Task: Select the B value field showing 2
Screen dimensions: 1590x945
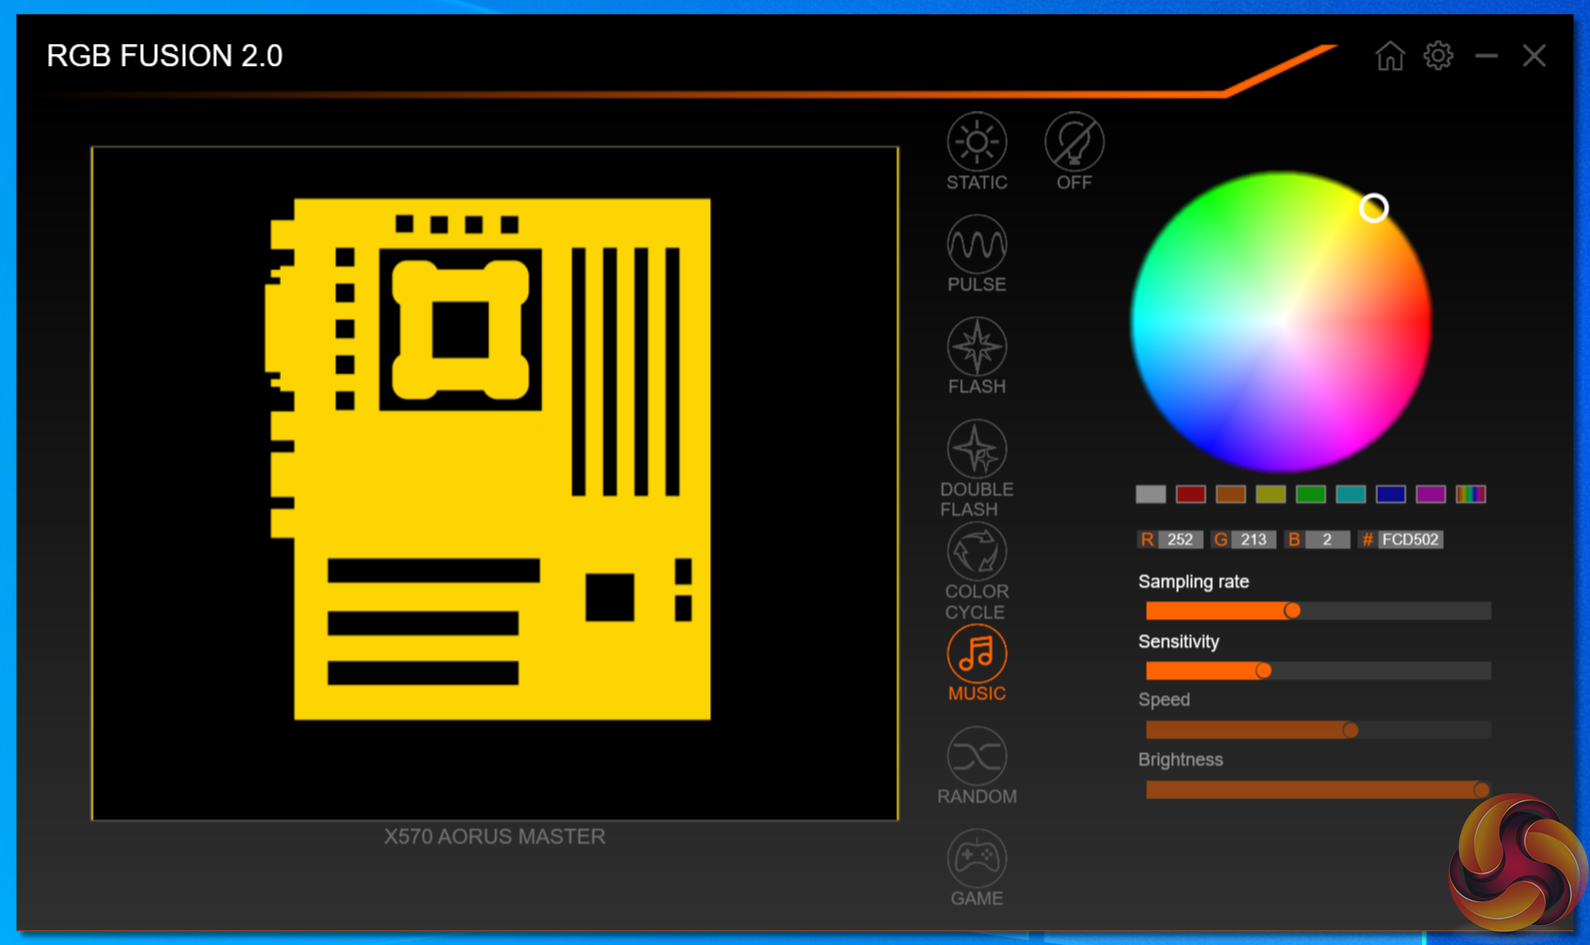Action: [1327, 540]
